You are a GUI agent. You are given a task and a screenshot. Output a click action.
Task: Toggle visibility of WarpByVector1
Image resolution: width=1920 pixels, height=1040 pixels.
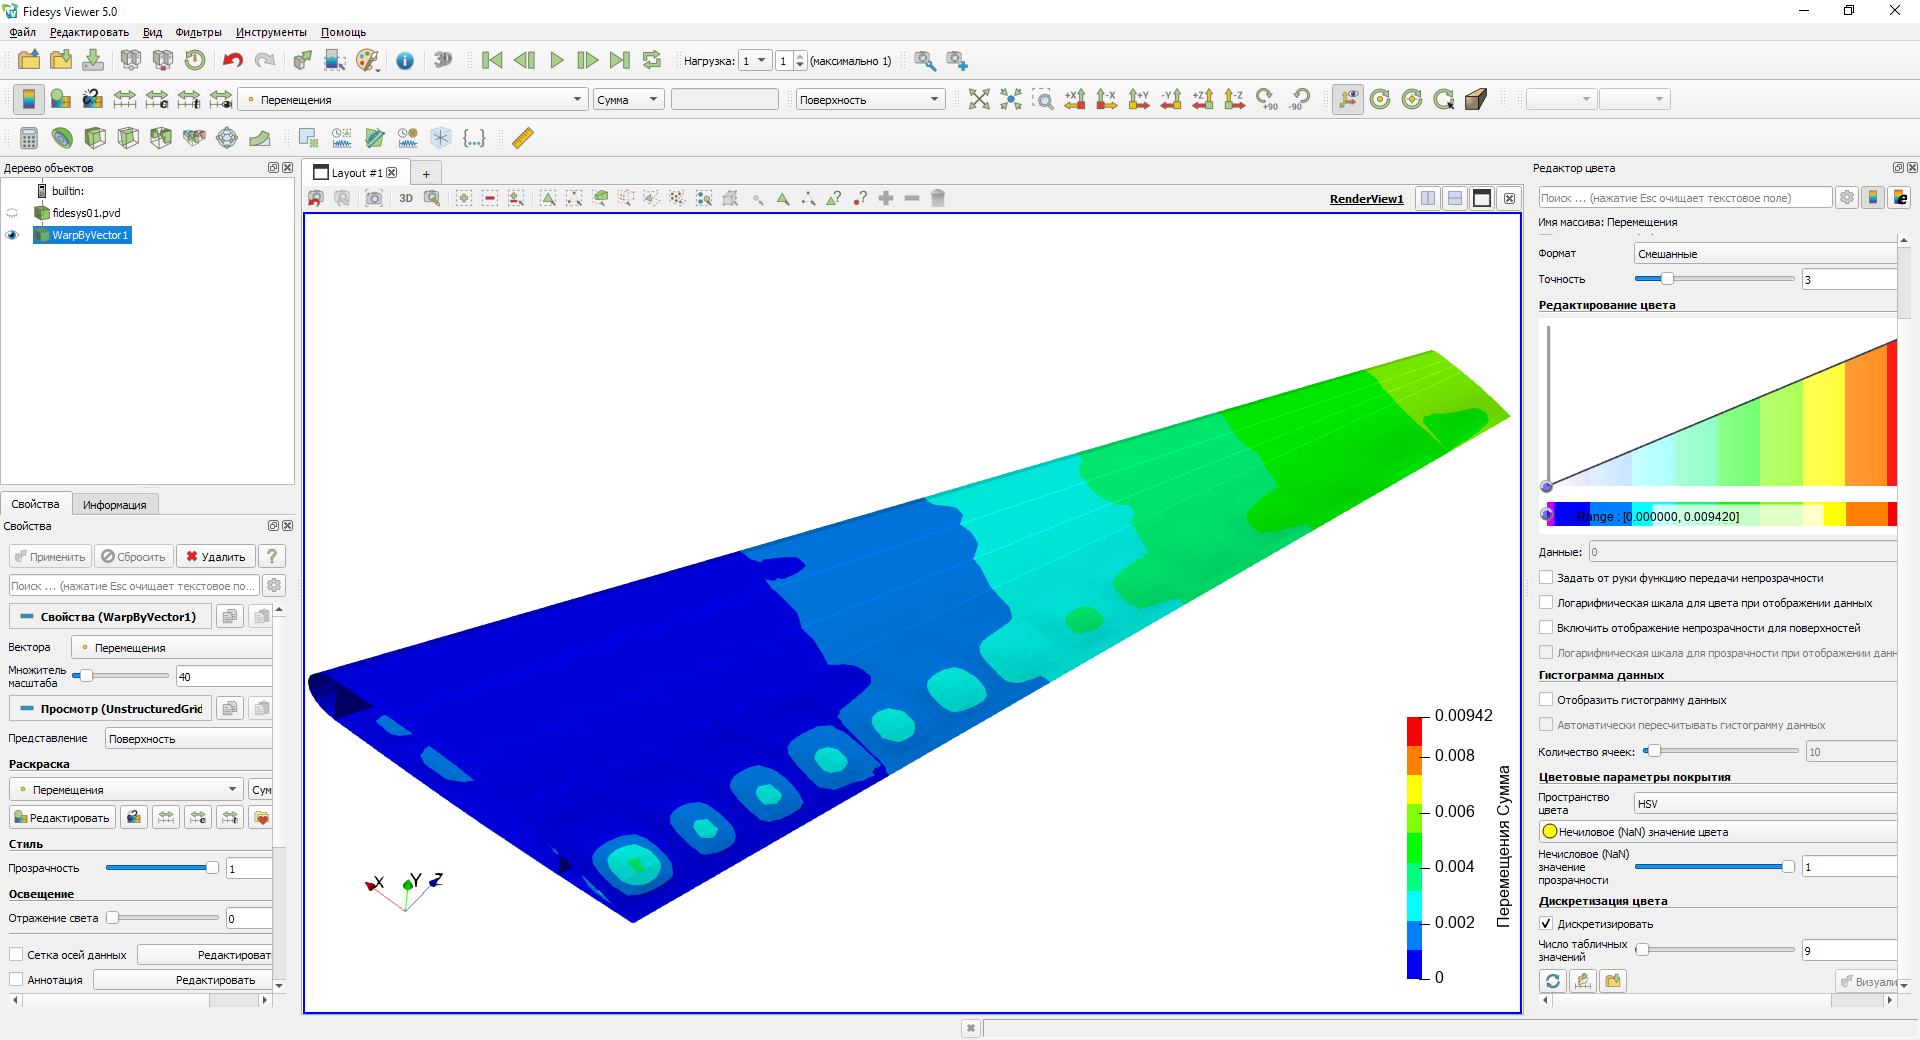coord(12,235)
